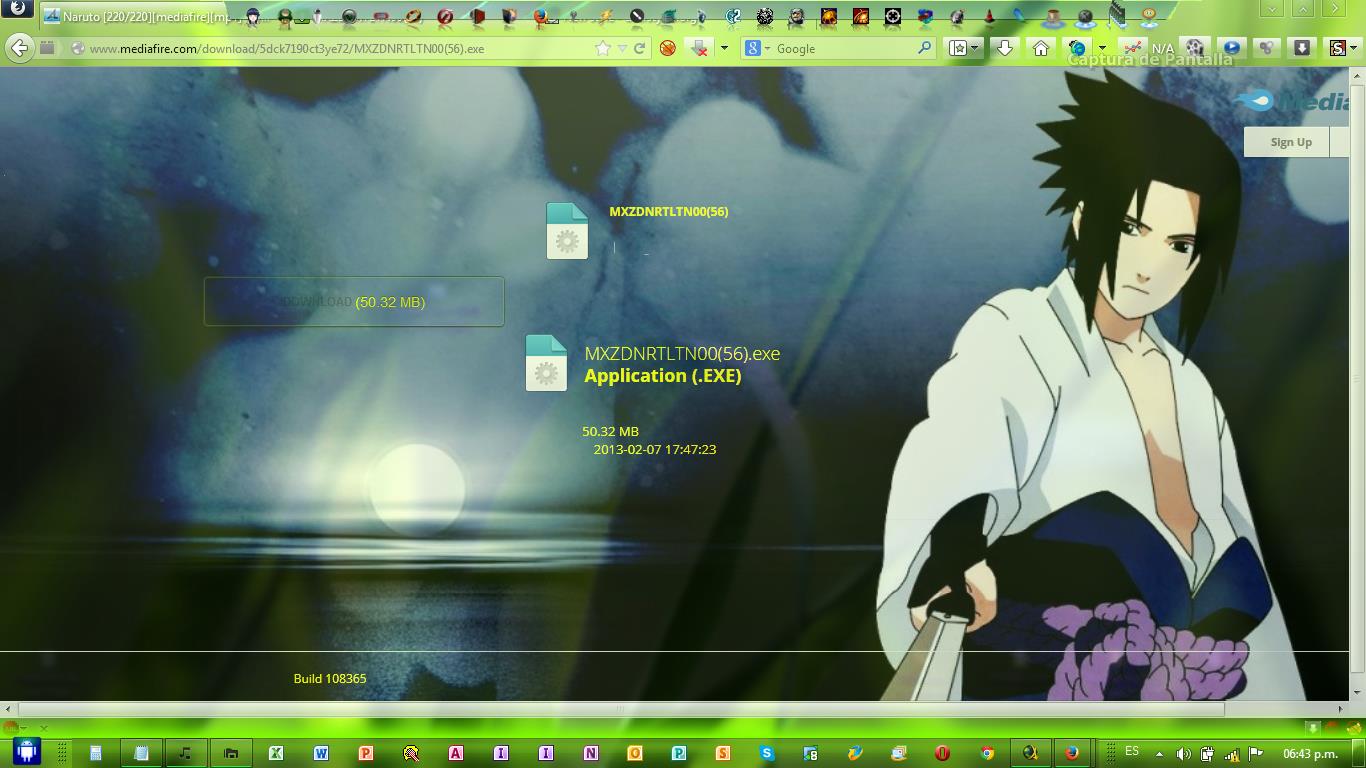Click the speaker icon in the system tray
Image resolution: width=1366 pixels, height=768 pixels.
[x=1184, y=754]
